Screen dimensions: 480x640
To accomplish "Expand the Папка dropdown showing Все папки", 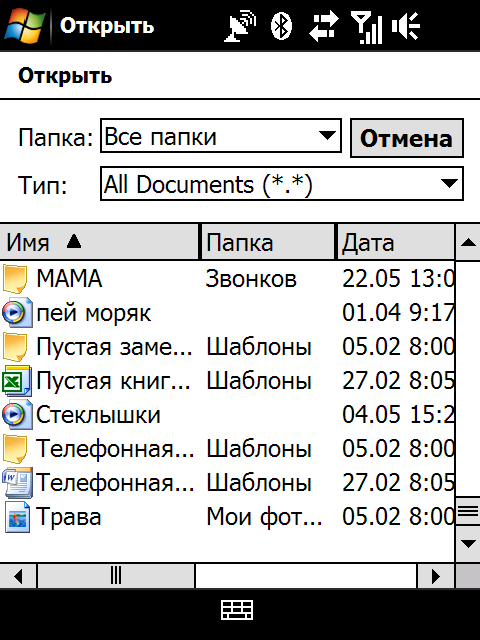I will pyautogui.click(x=221, y=136).
